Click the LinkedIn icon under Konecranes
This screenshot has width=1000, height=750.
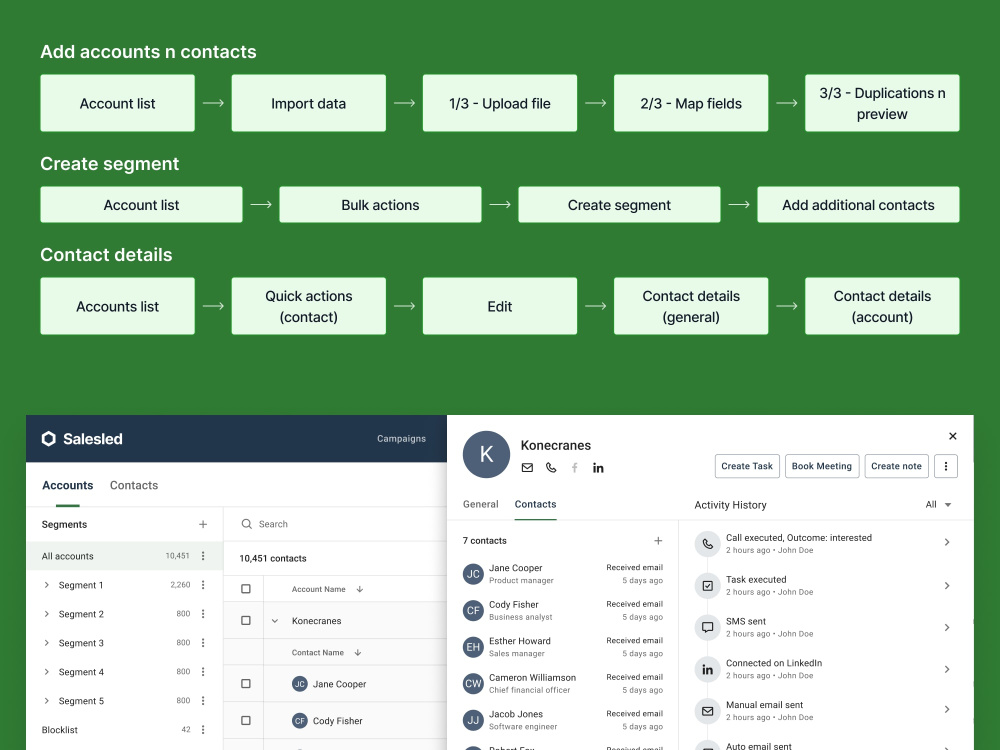598,467
